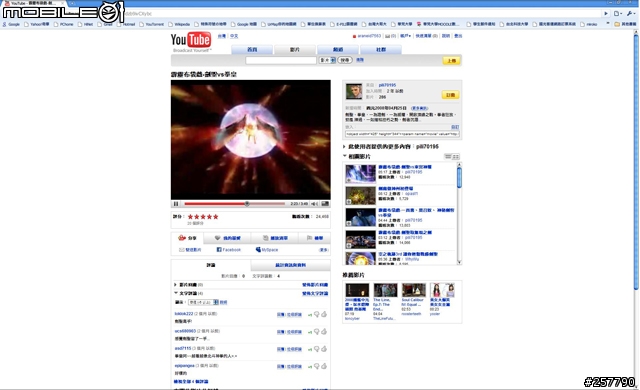Select the 分享 share tab
The width and height of the screenshot is (640, 390).
tap(187, 238)
